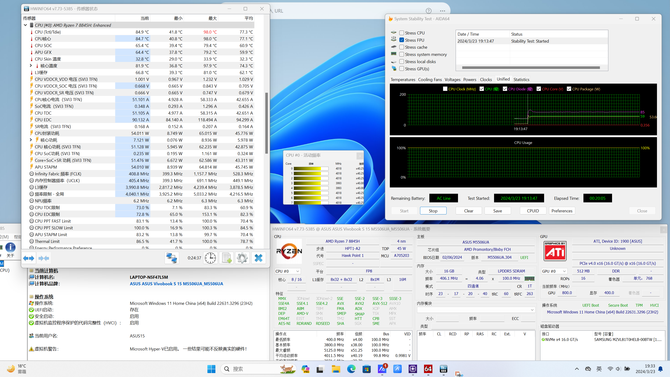
Task: Select the APU STAPM sensor row
Action: point(138,167)
